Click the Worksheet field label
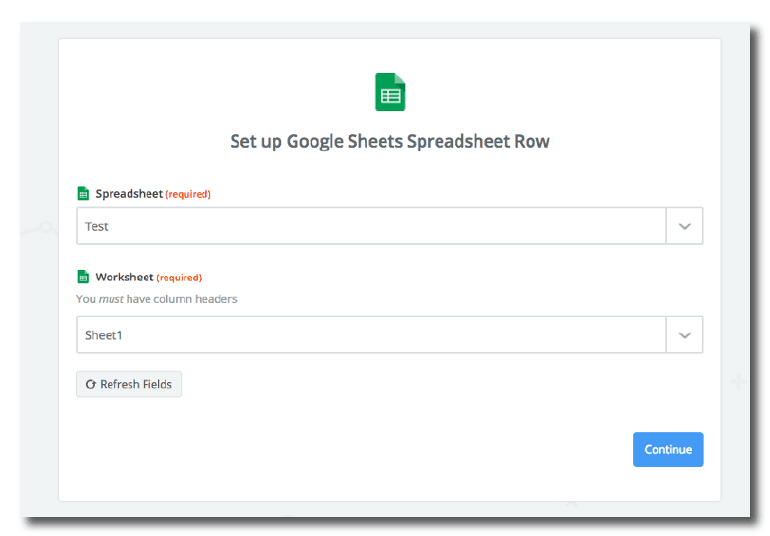770x536 pixels. point(124,277)
